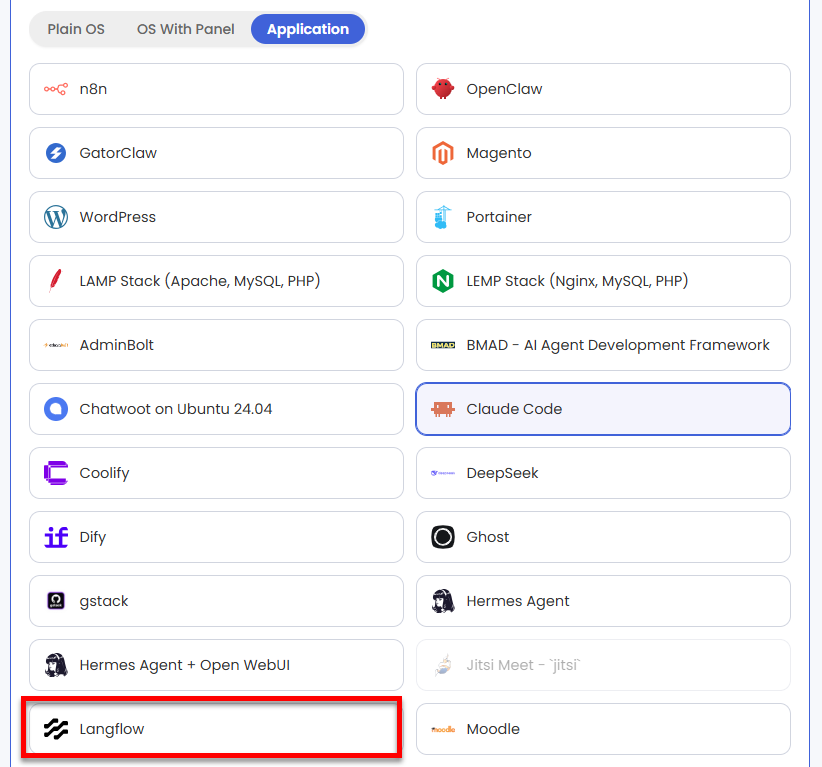The image size is (822, 767).
Task: Select the GatorClaw label
Action: (x=118, y=153)
